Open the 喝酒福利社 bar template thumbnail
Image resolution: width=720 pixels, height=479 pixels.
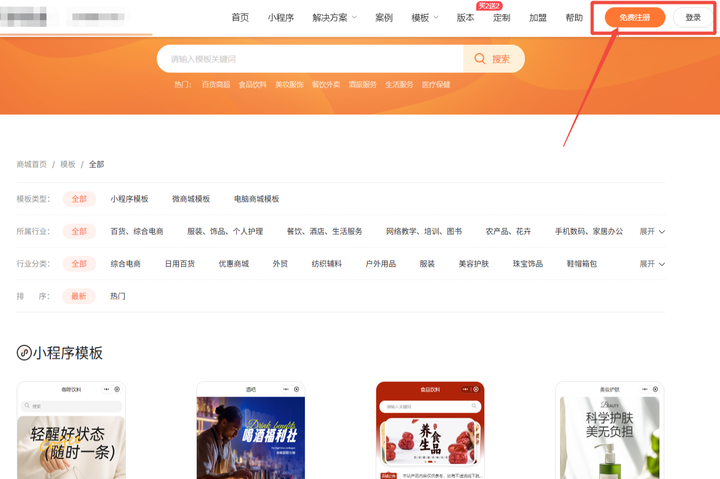click(251, 438)
